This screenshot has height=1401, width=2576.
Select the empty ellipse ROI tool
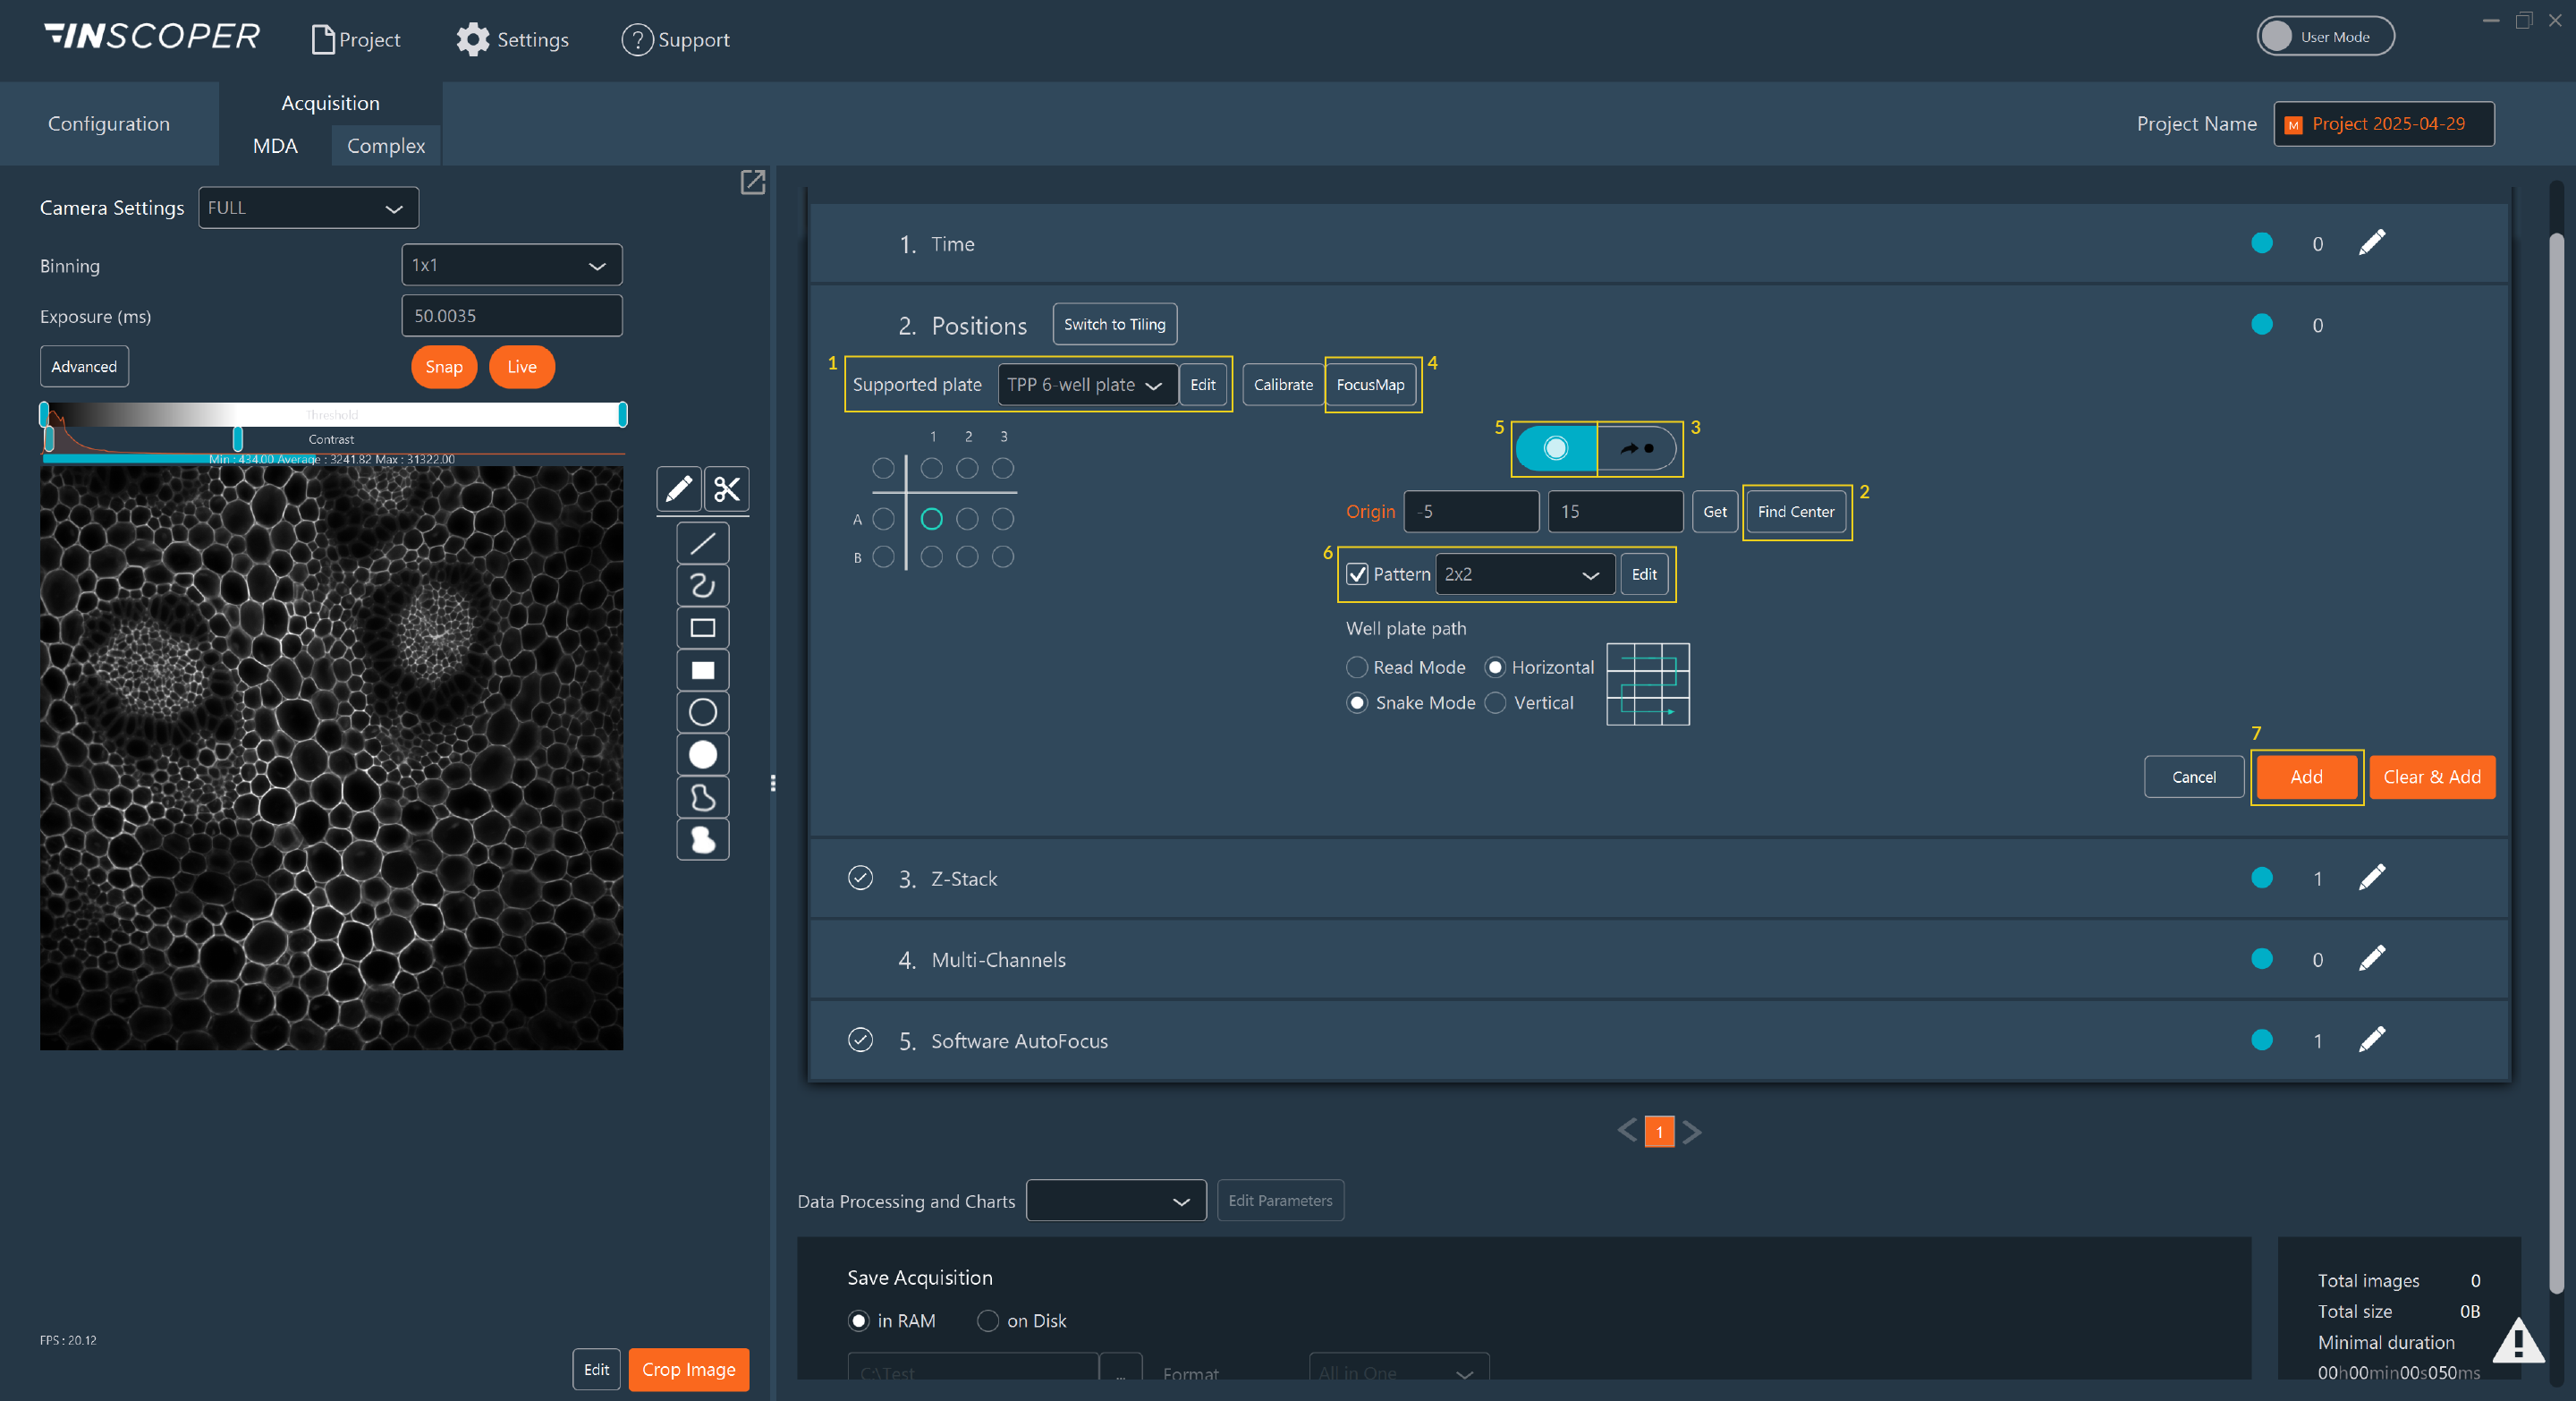(x=702, y=713)
